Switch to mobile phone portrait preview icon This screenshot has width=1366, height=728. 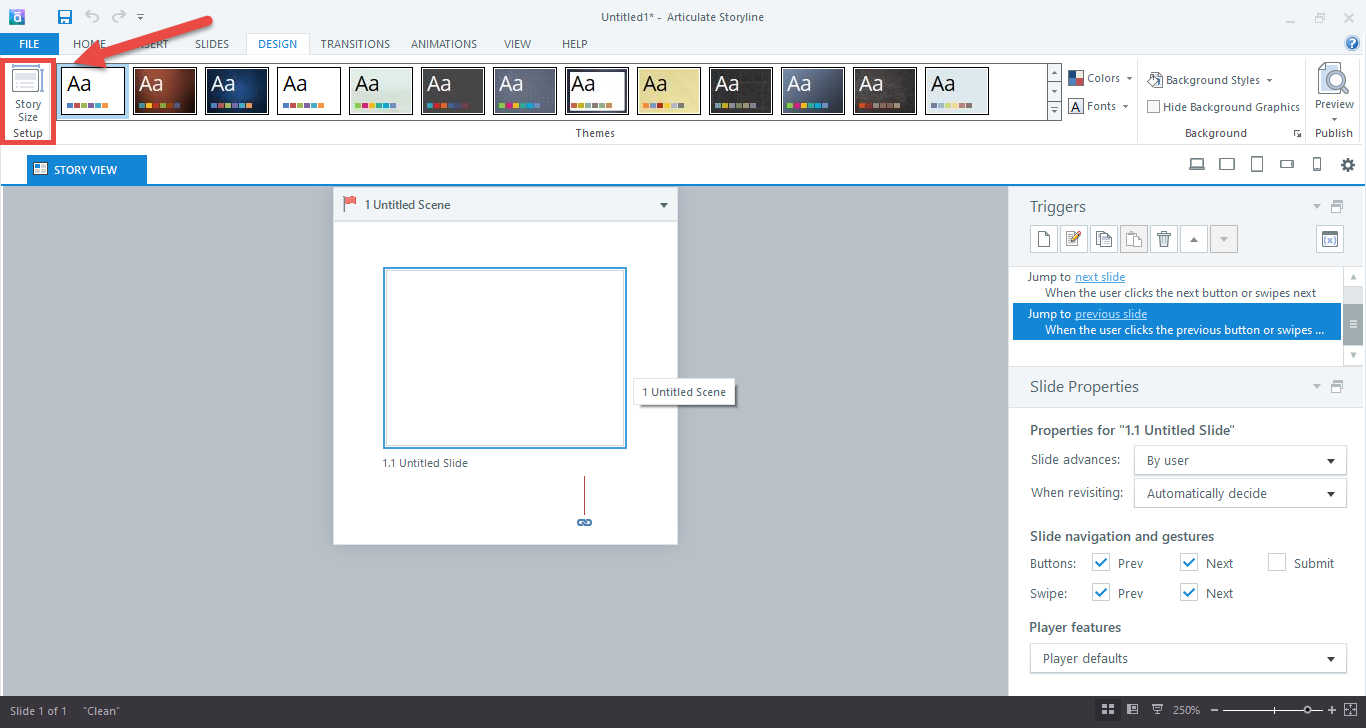pos(1317,165)
